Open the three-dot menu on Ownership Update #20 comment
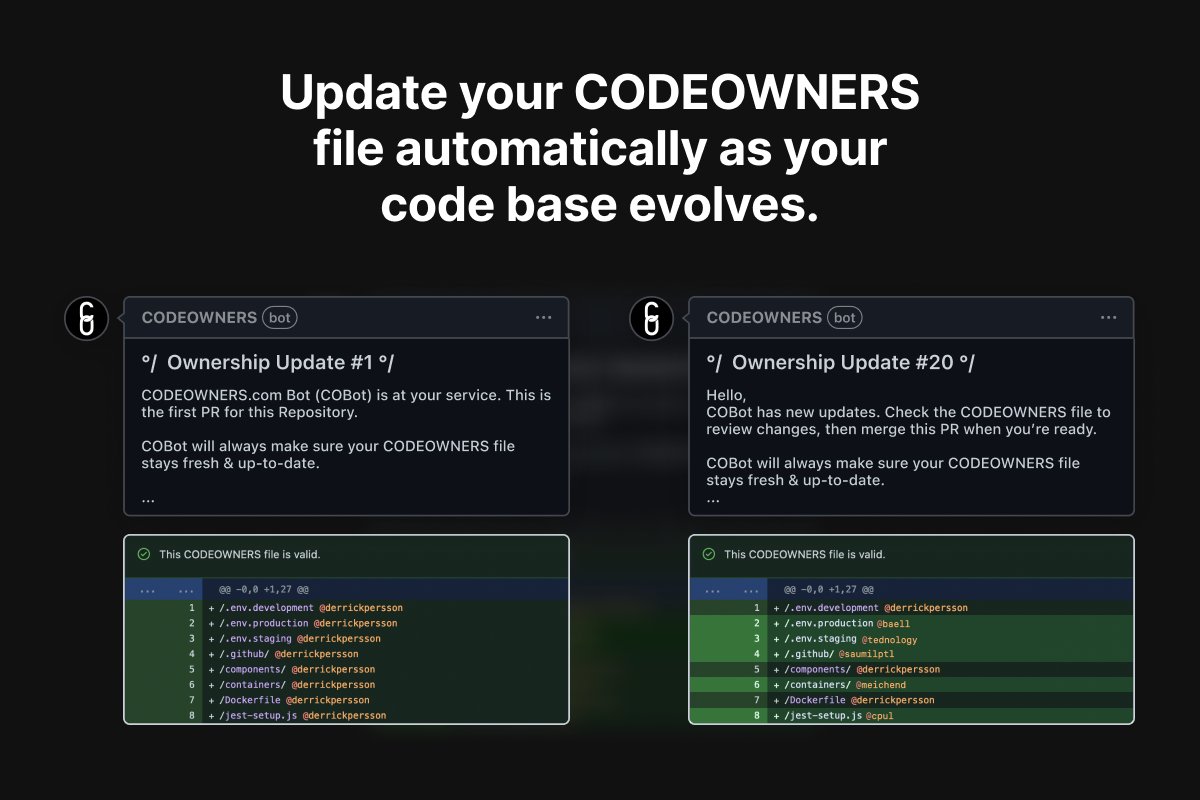 [x=1108, y=317]
